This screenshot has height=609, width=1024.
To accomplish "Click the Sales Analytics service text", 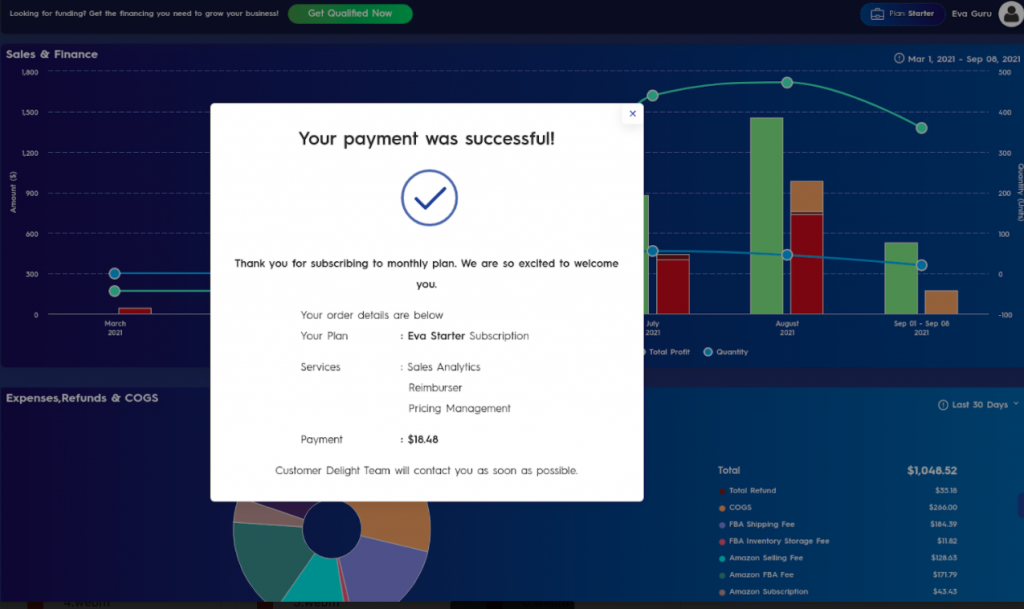I will coord(443,367).
